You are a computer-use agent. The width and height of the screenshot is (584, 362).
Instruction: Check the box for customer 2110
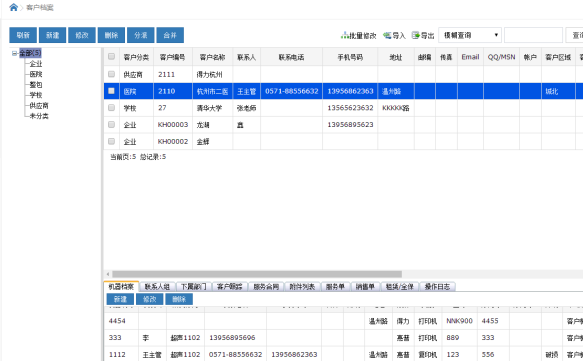point(111,91)
